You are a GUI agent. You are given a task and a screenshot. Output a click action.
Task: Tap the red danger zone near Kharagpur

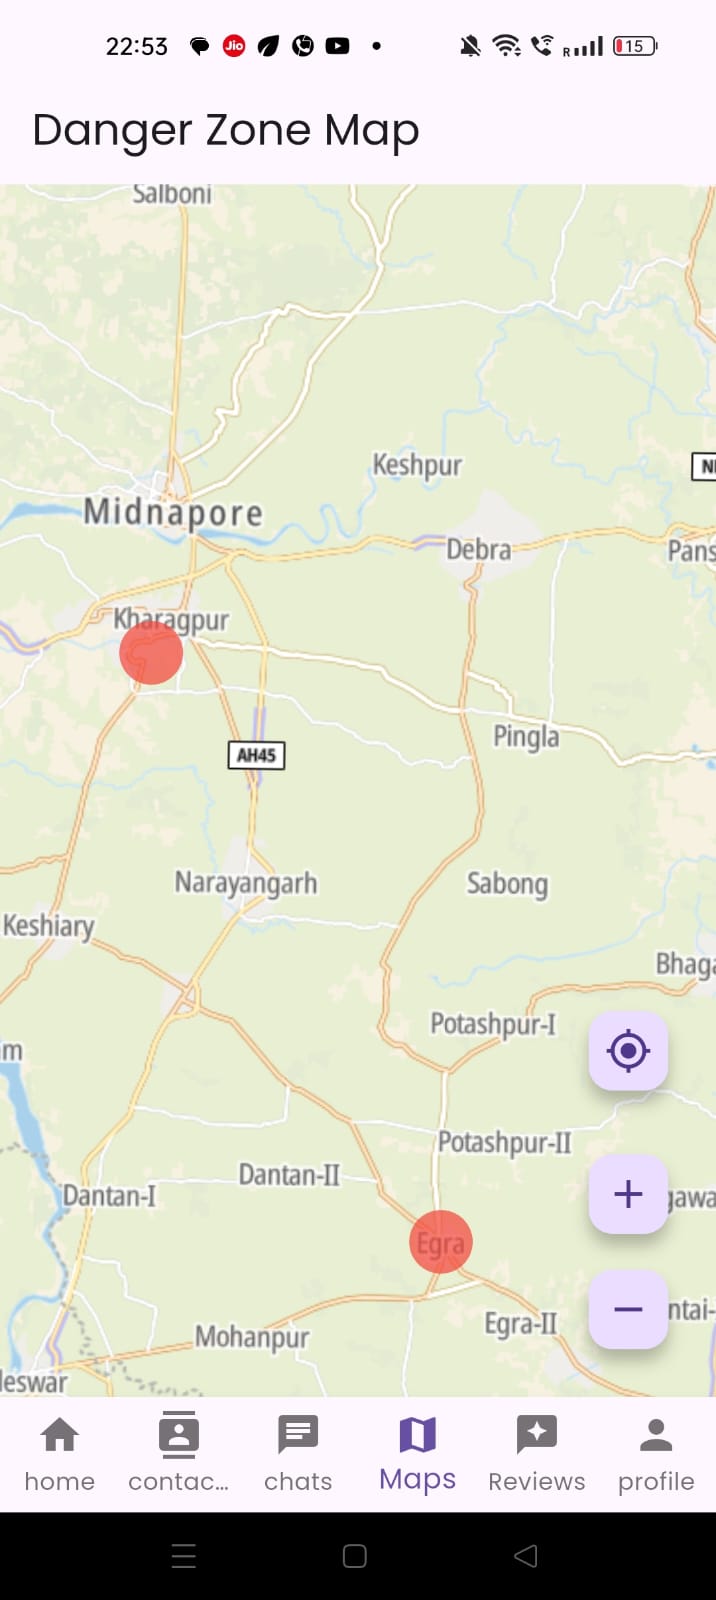[151, 652]
